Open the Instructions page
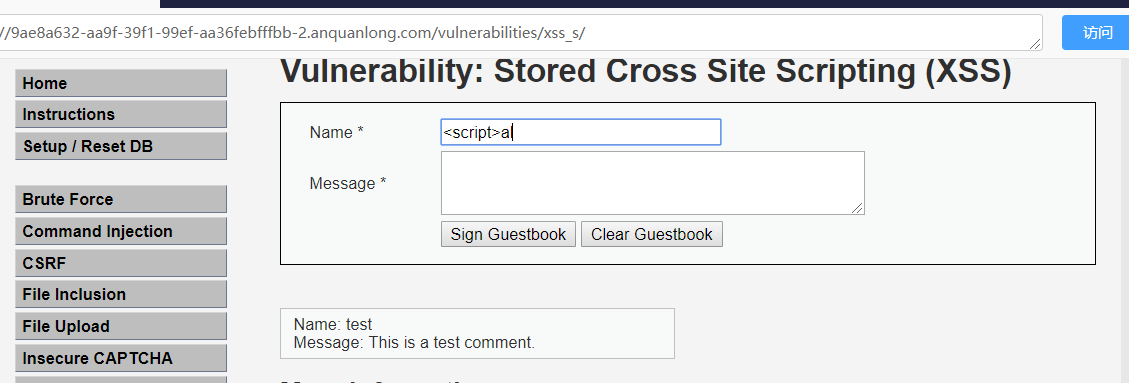The image size is (1129, 383). click(x=121, y=114)
